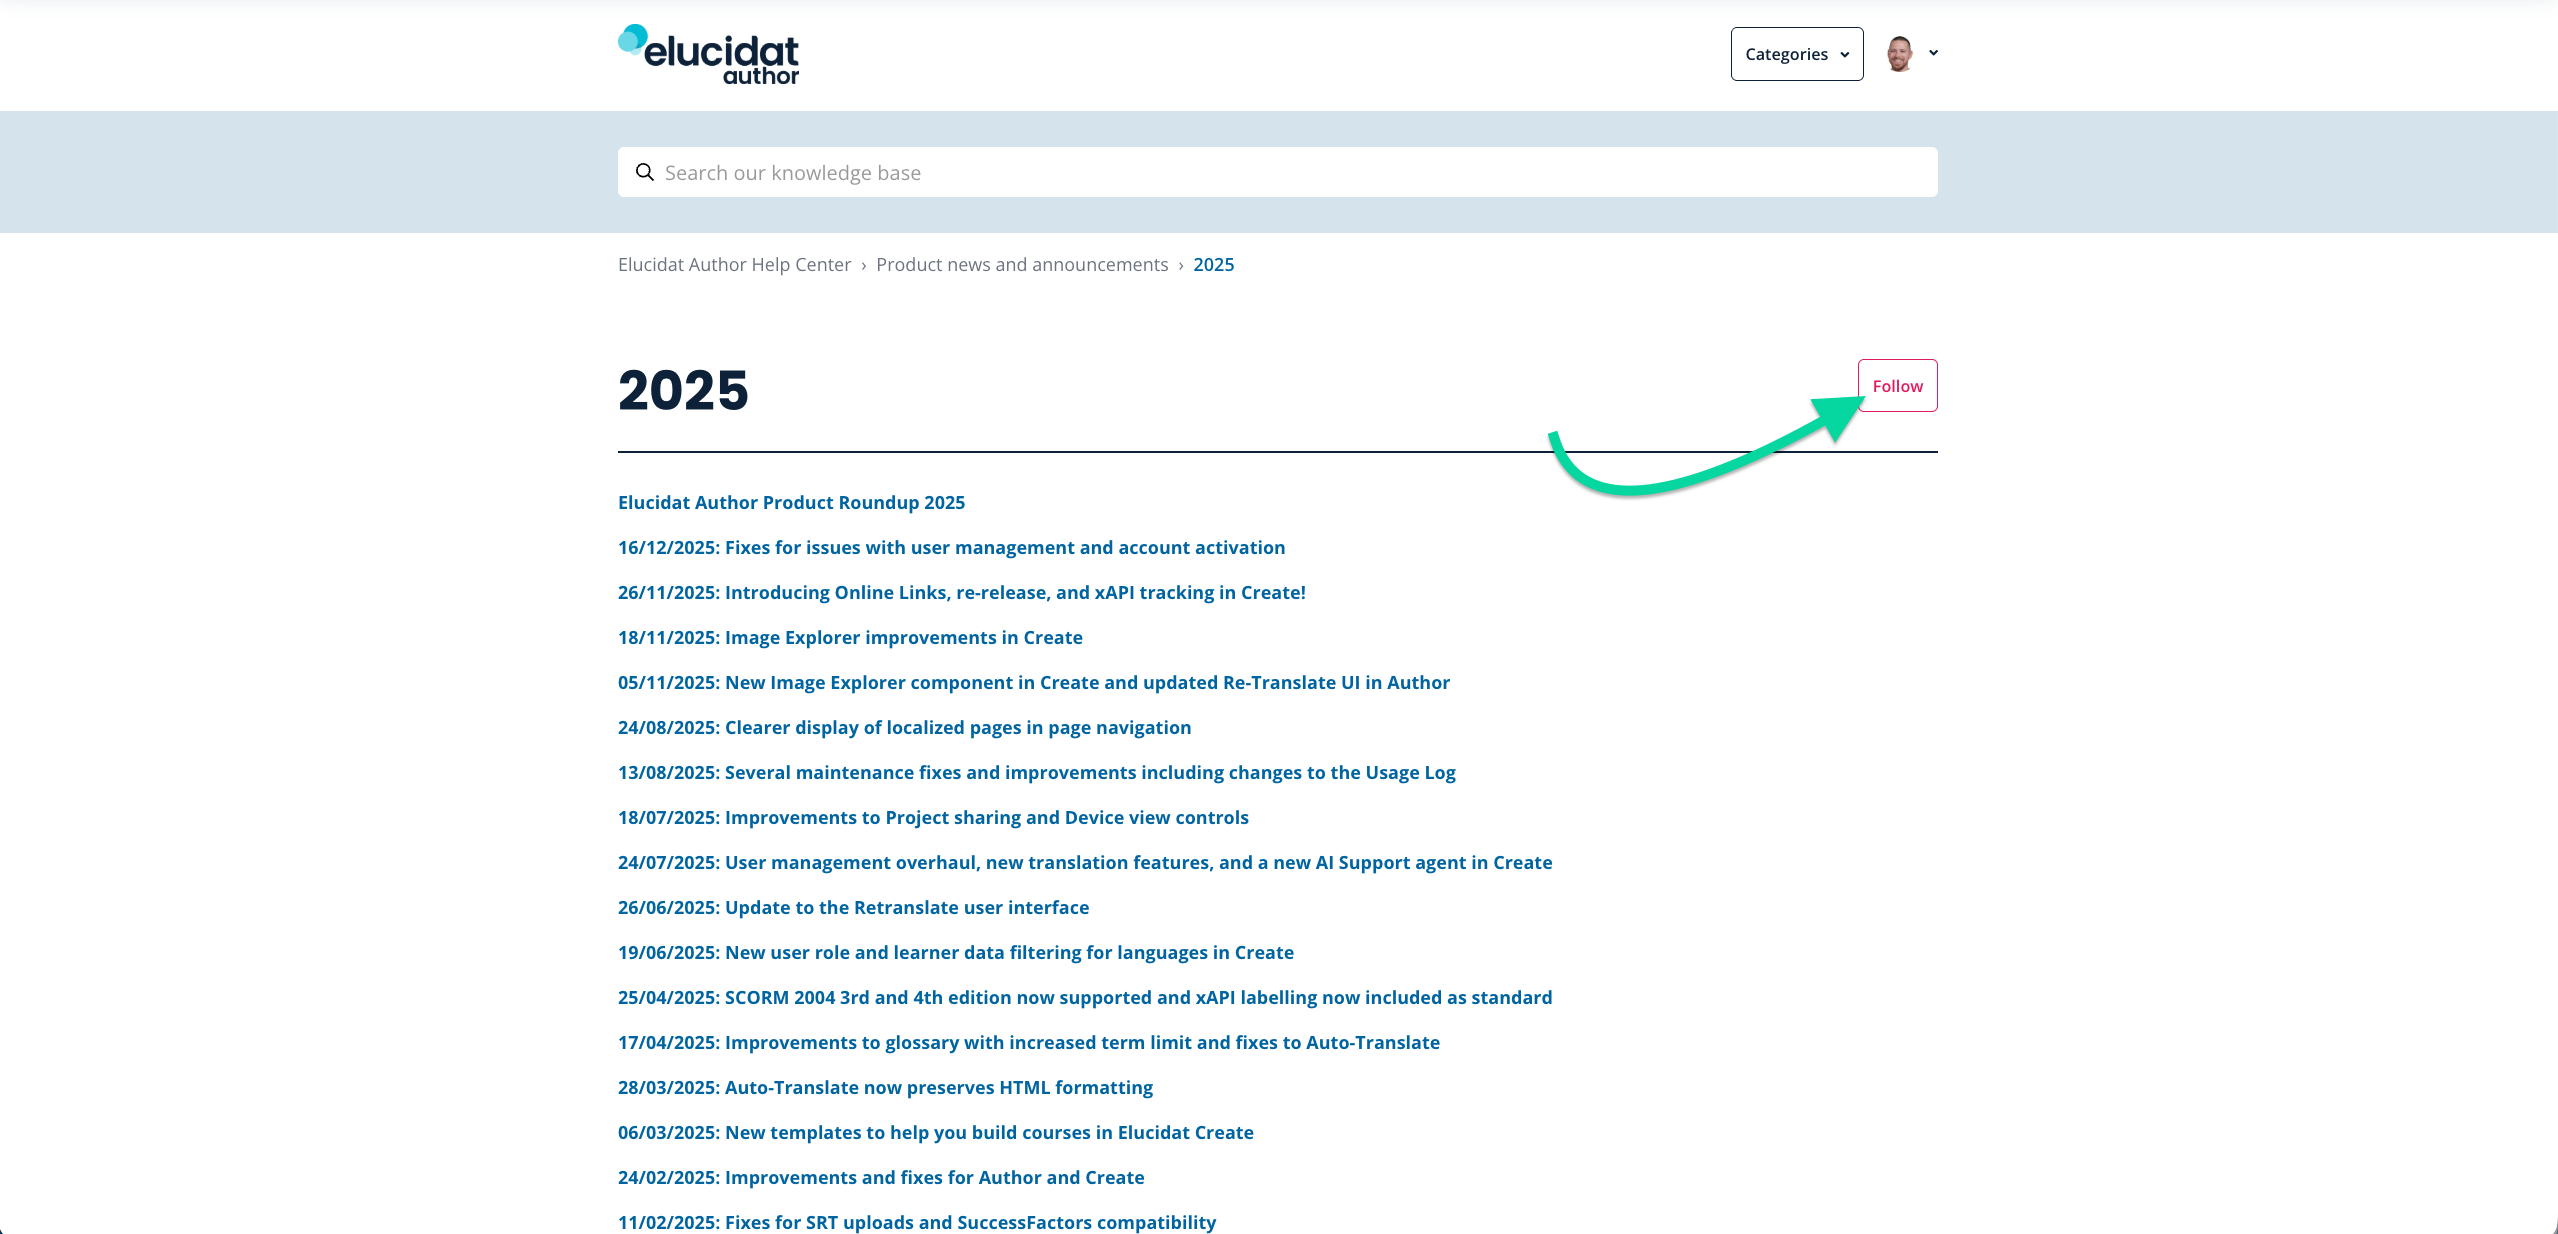Open 26/11/2025 Online Links article

[962, 592]
